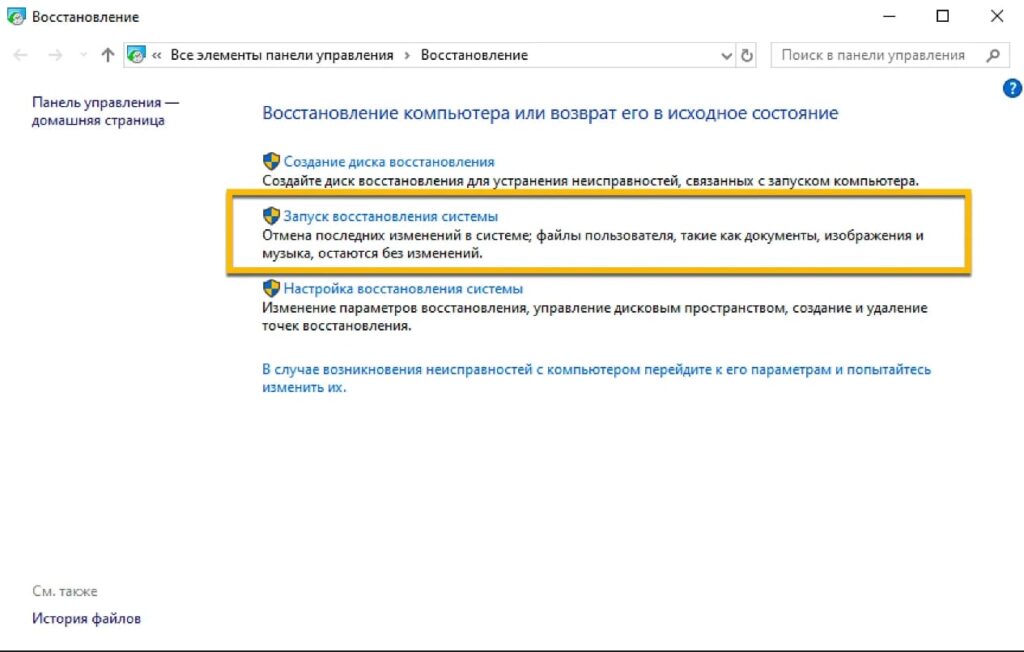The image size is (1024, 652).
Task: Click the search magnifier icon
Action: pyautogui.click(x=993, y=56)
